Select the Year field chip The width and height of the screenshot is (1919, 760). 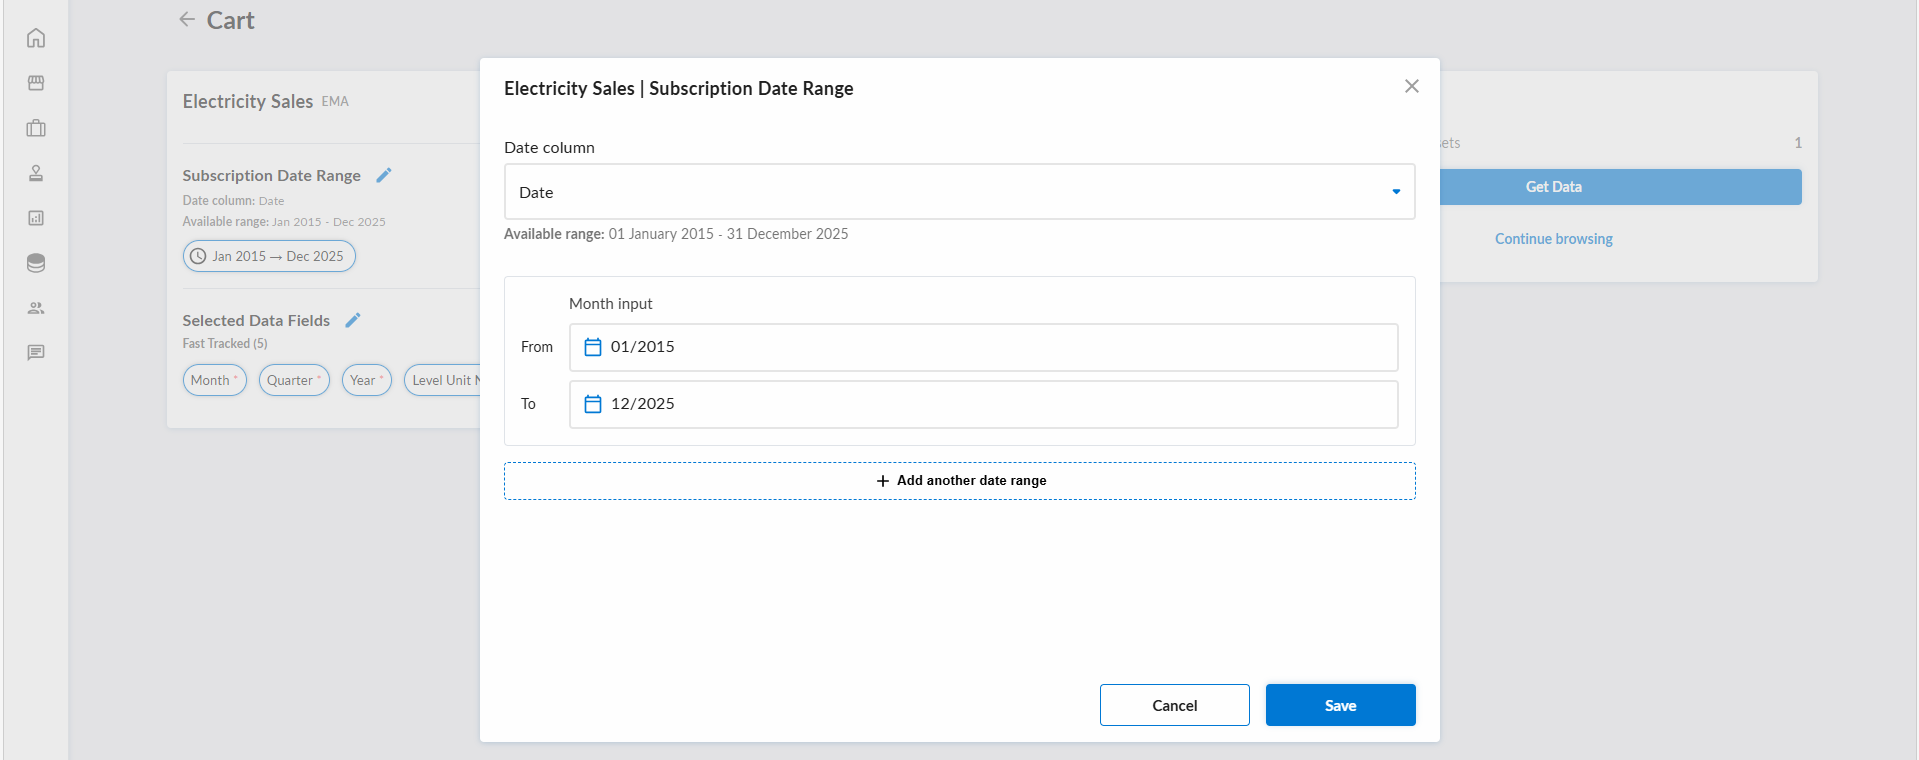click(x=367, y=380)
